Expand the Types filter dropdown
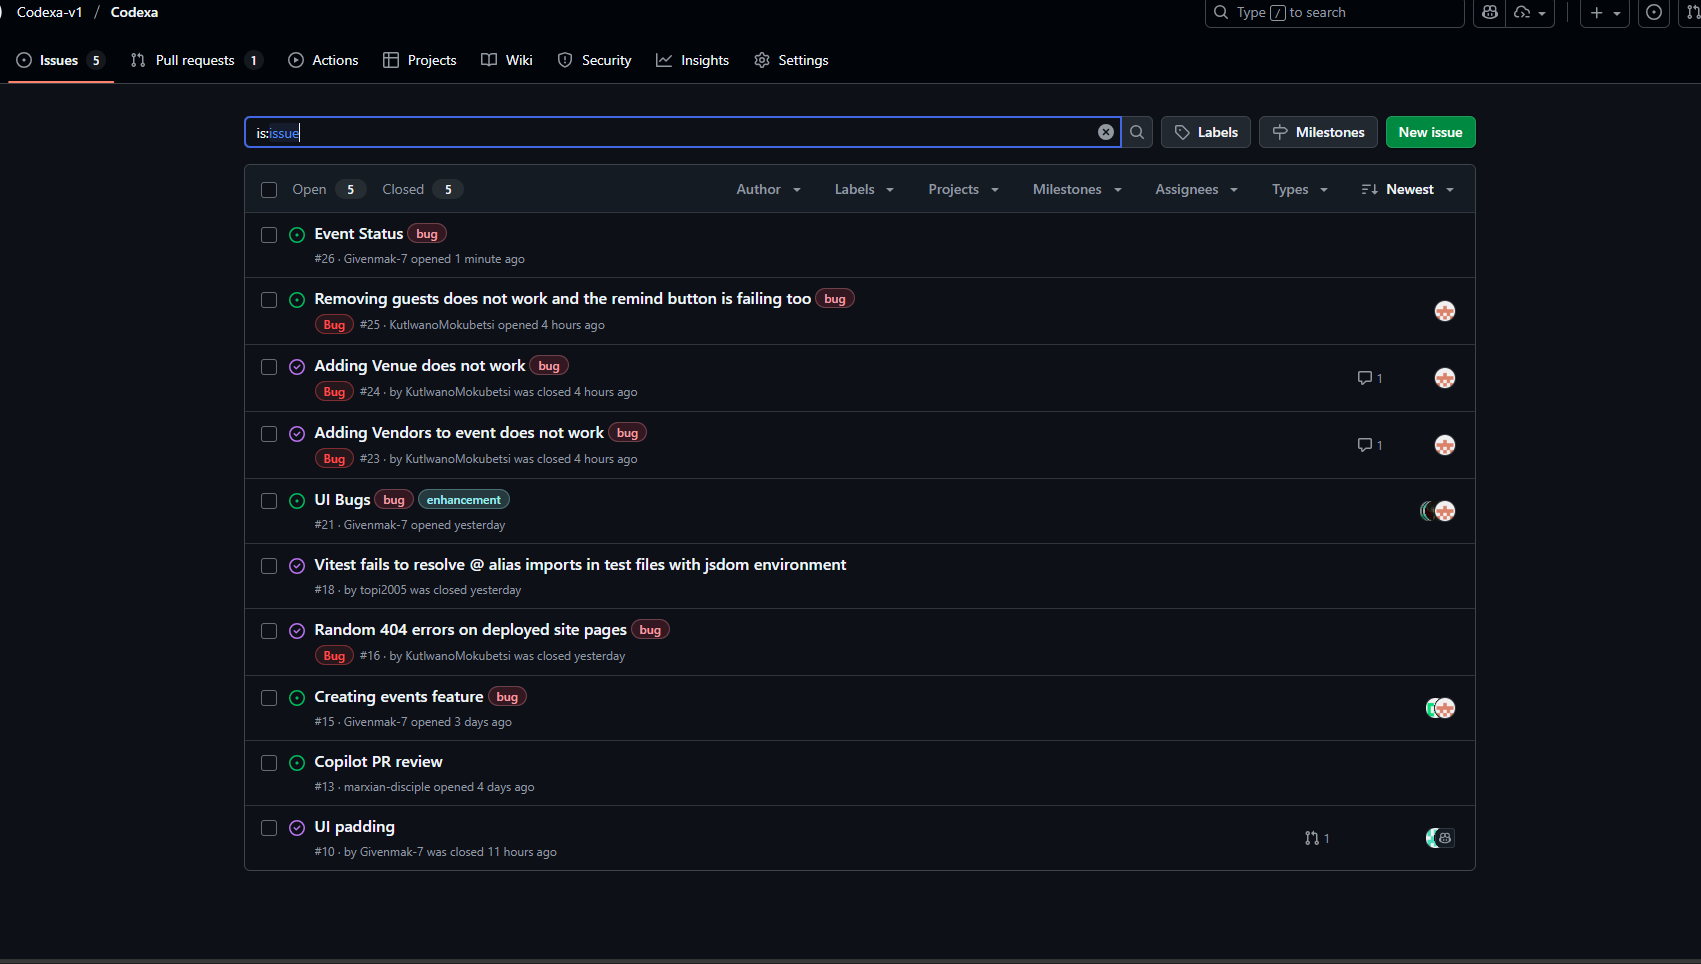The width and height of the screenshot is (1701, 964). (1300, 189)
